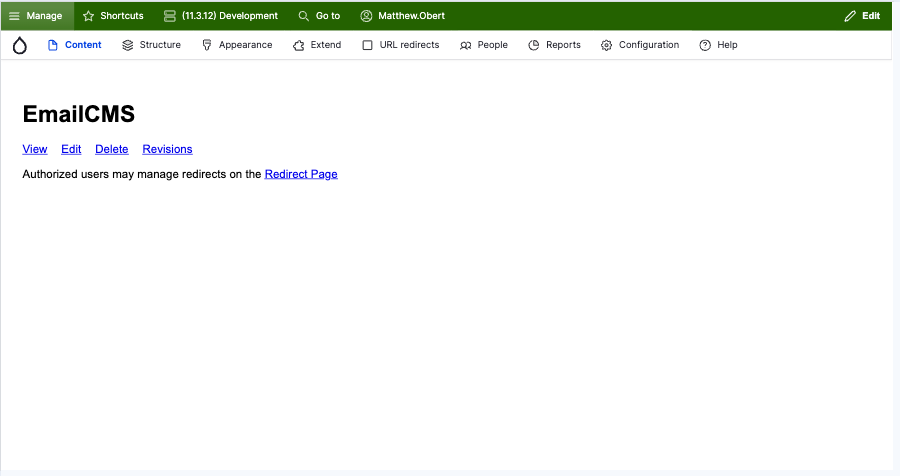Viewport: 900px width, 476px height.
Task: Click the Drupal drop logo icon
Action: coord(20,45)
